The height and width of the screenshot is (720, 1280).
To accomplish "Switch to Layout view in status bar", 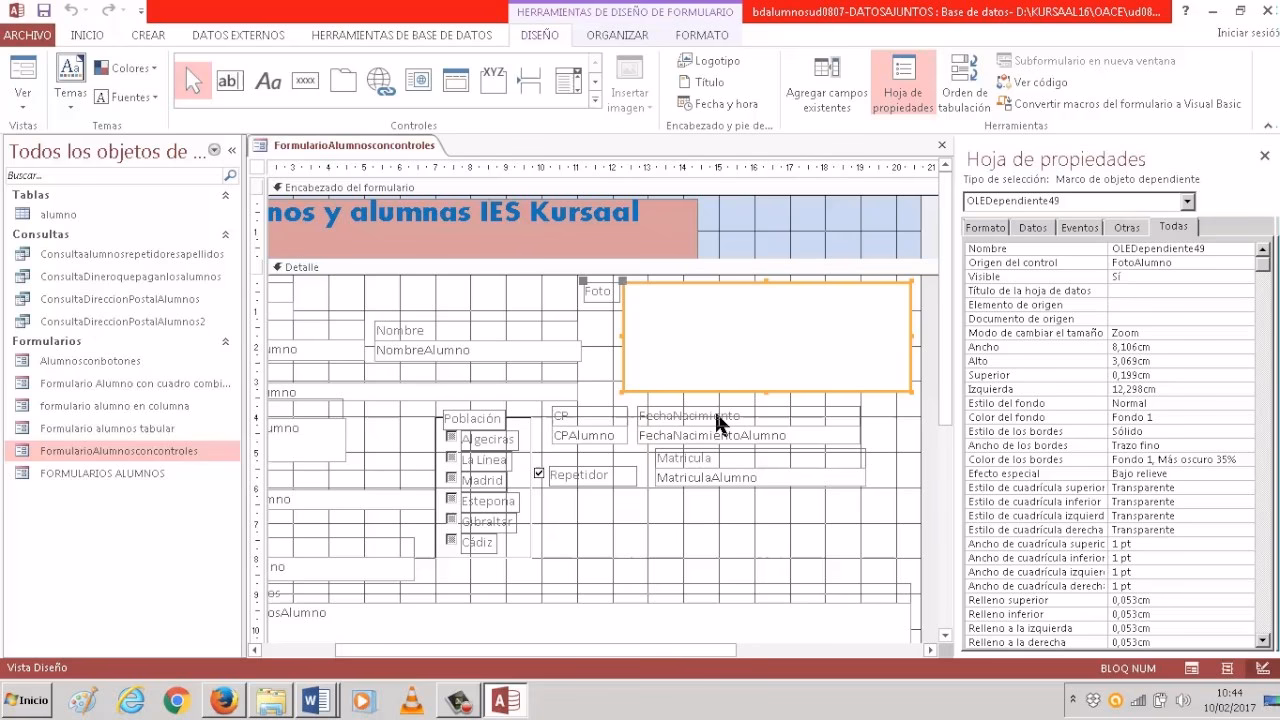I will [1227, 668].
